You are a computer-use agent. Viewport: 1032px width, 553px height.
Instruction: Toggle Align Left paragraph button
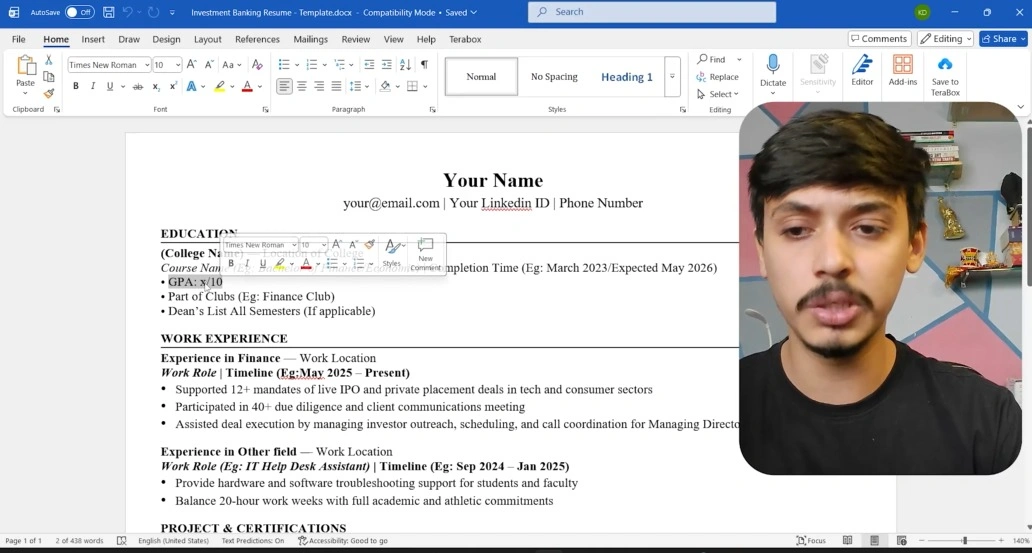click(x=284, y=86)
